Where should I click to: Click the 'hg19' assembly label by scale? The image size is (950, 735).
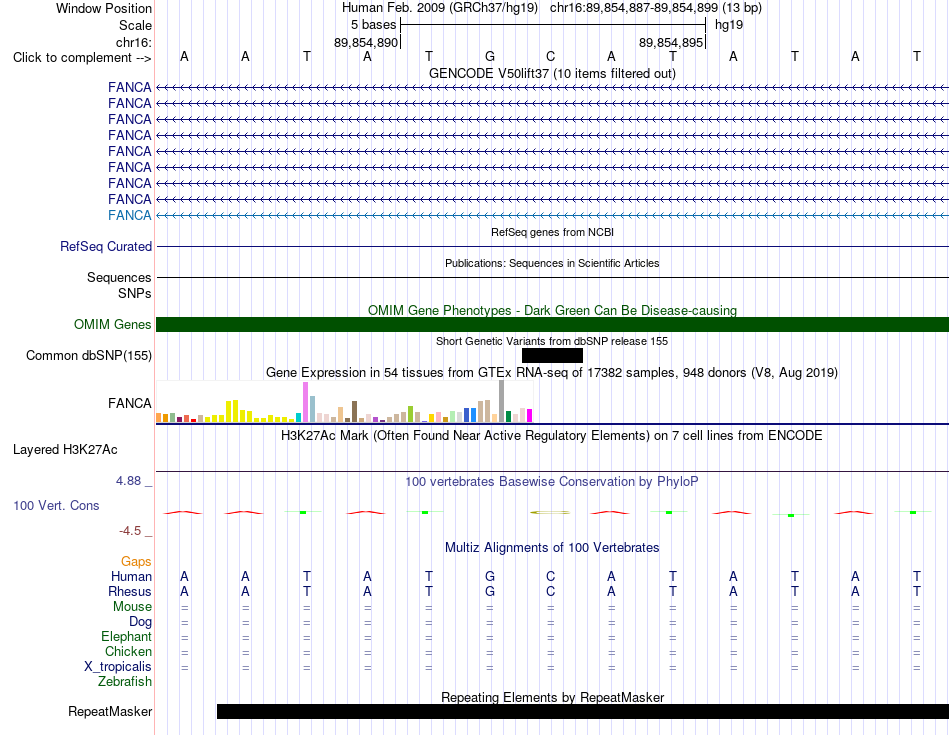coord(729,25)
